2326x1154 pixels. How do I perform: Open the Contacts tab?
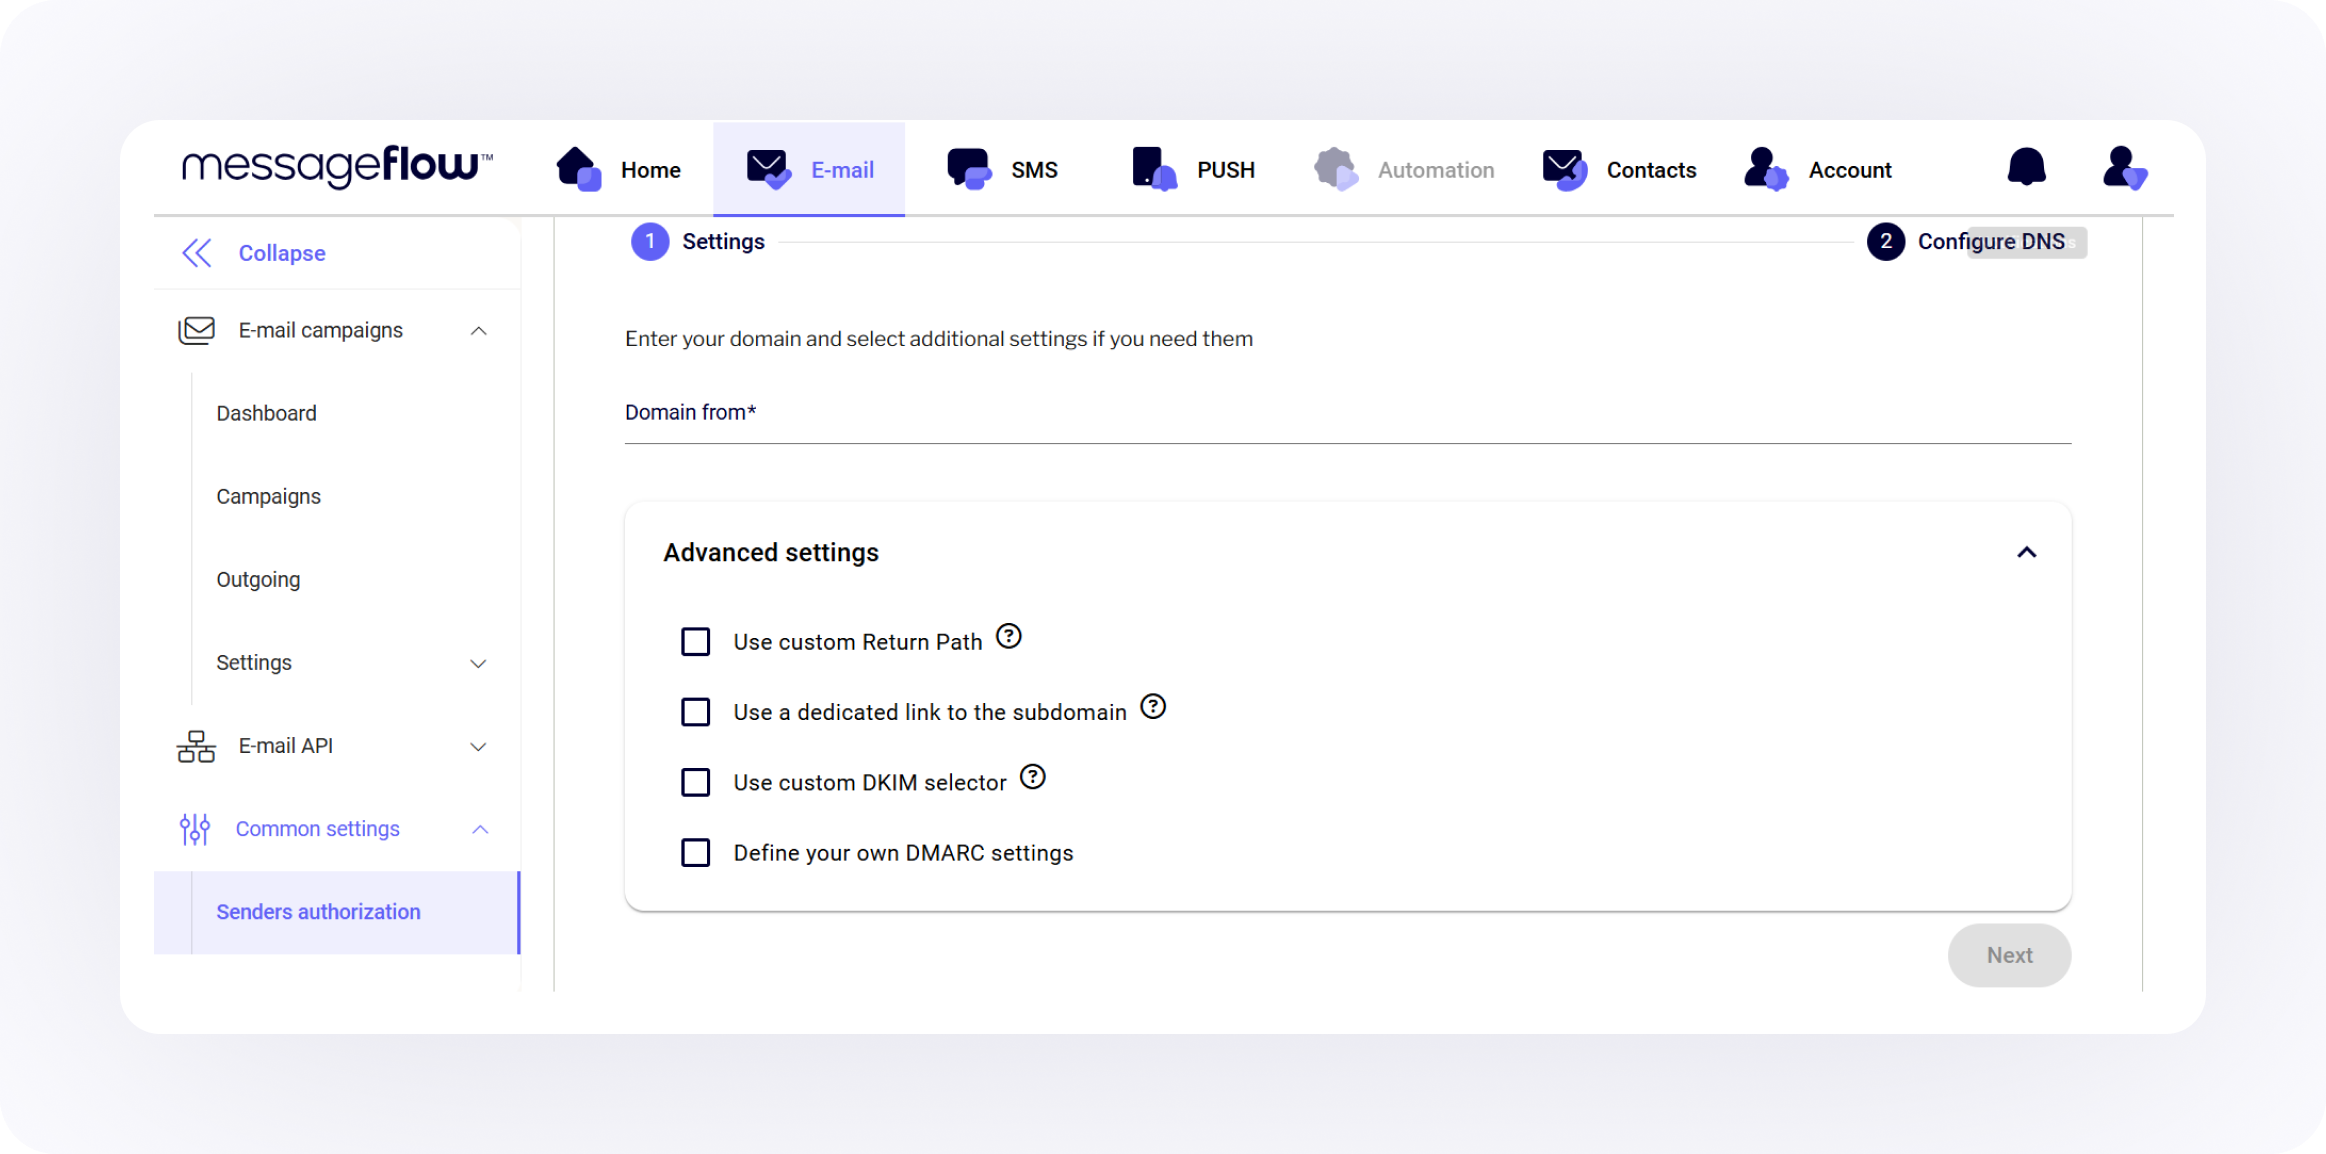(x=1620, y=169)
